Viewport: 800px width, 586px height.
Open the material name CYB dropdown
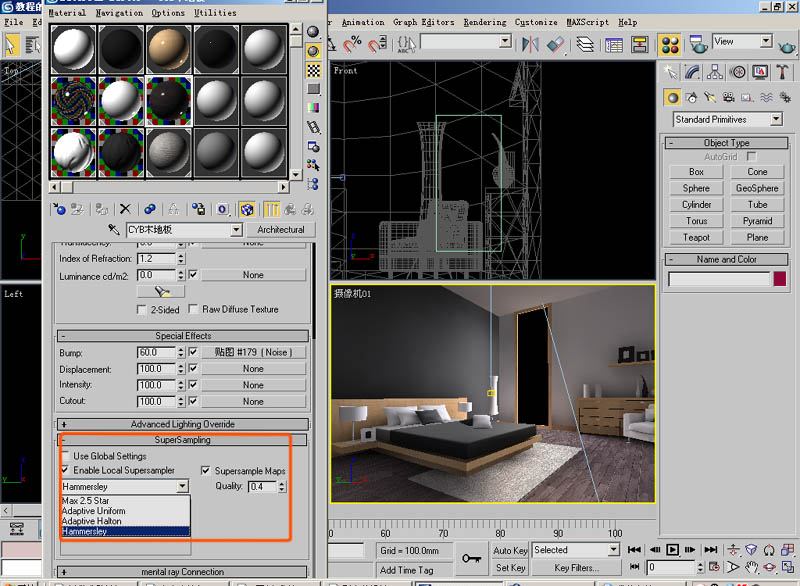236,230
